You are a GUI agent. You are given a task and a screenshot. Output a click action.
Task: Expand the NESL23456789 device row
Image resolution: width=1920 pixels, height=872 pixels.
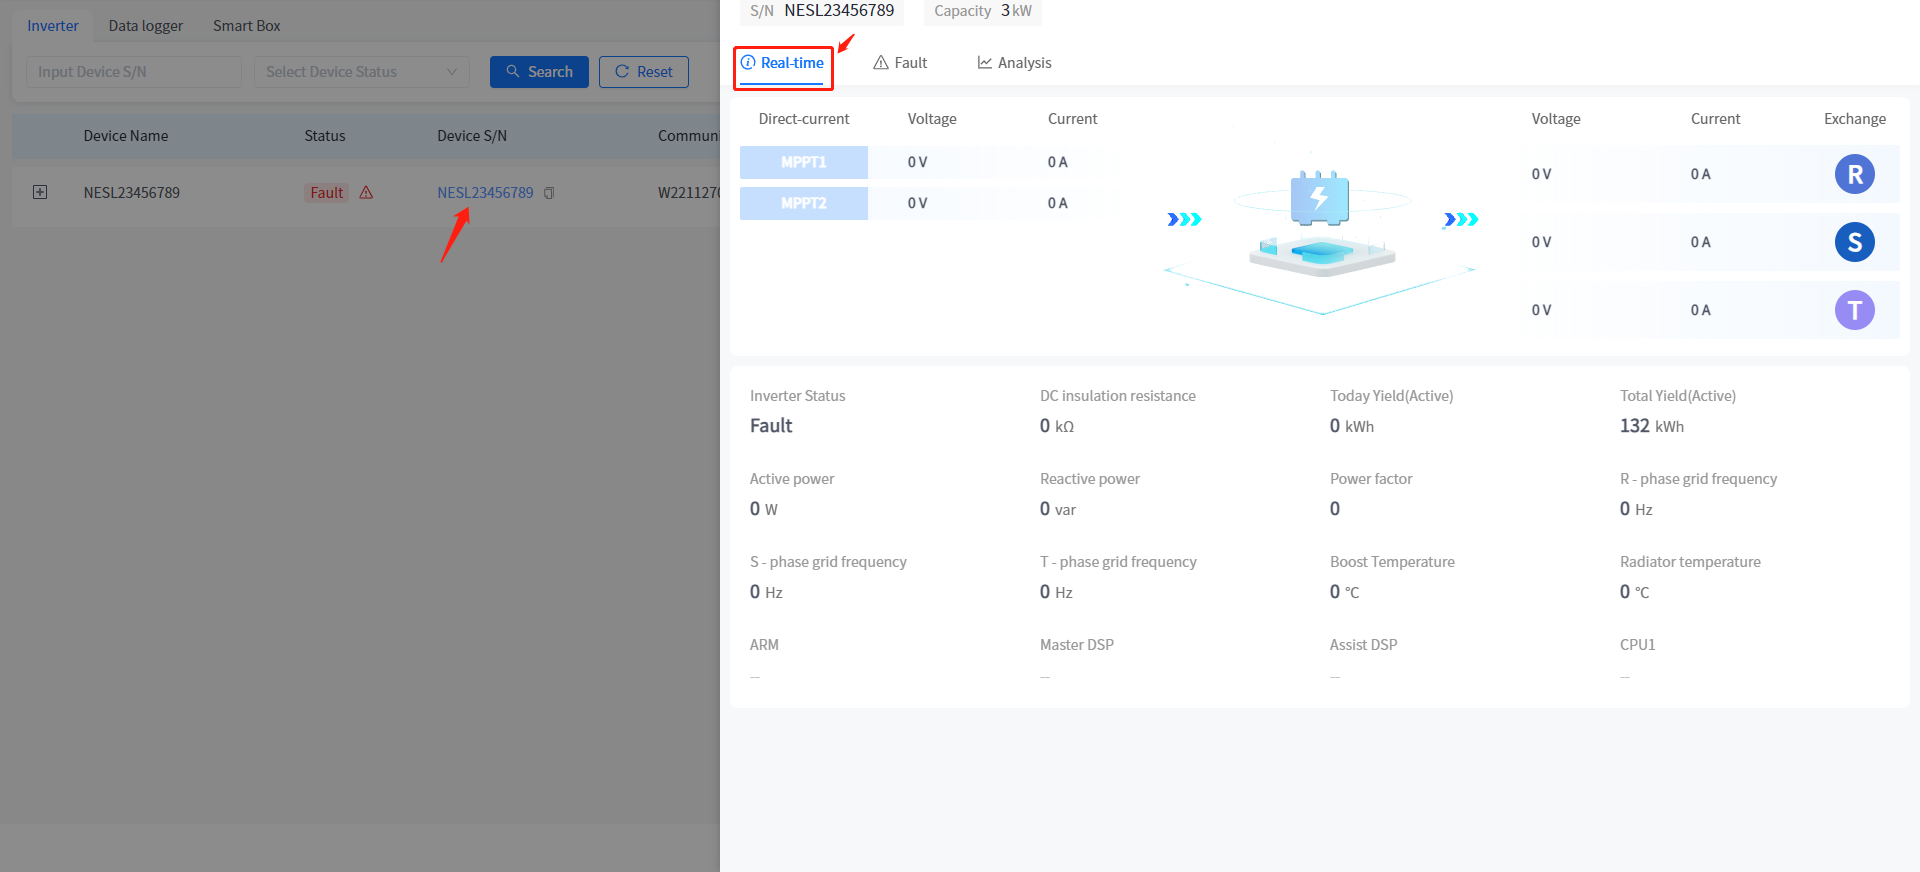point(40,192)
